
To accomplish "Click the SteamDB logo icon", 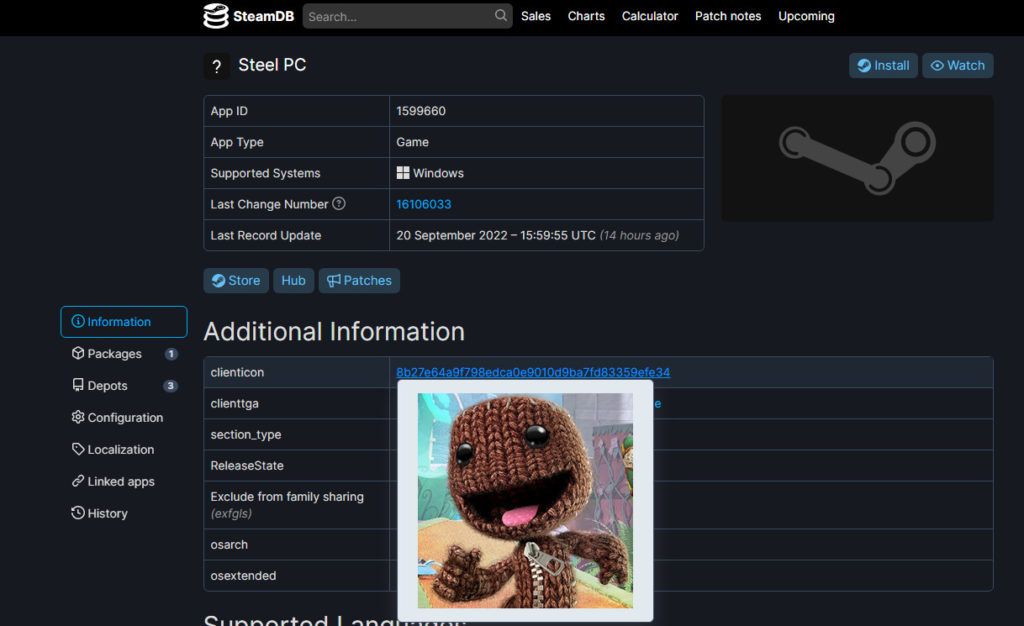I will (216, 16).
